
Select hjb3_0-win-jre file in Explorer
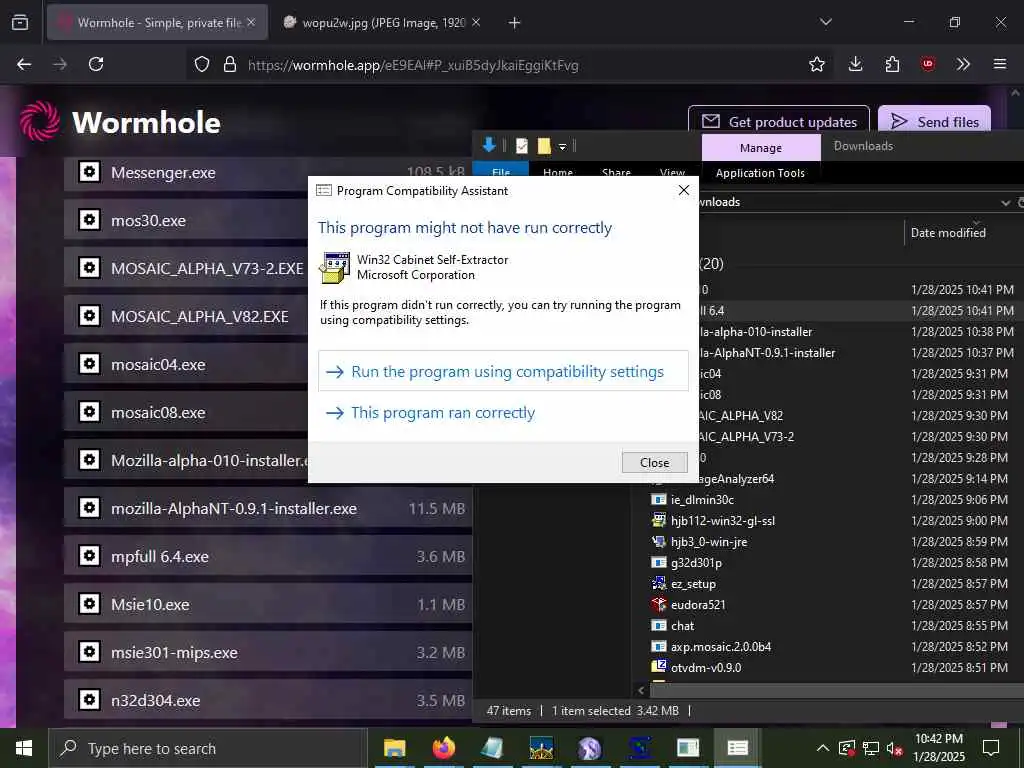pos(709,541)
